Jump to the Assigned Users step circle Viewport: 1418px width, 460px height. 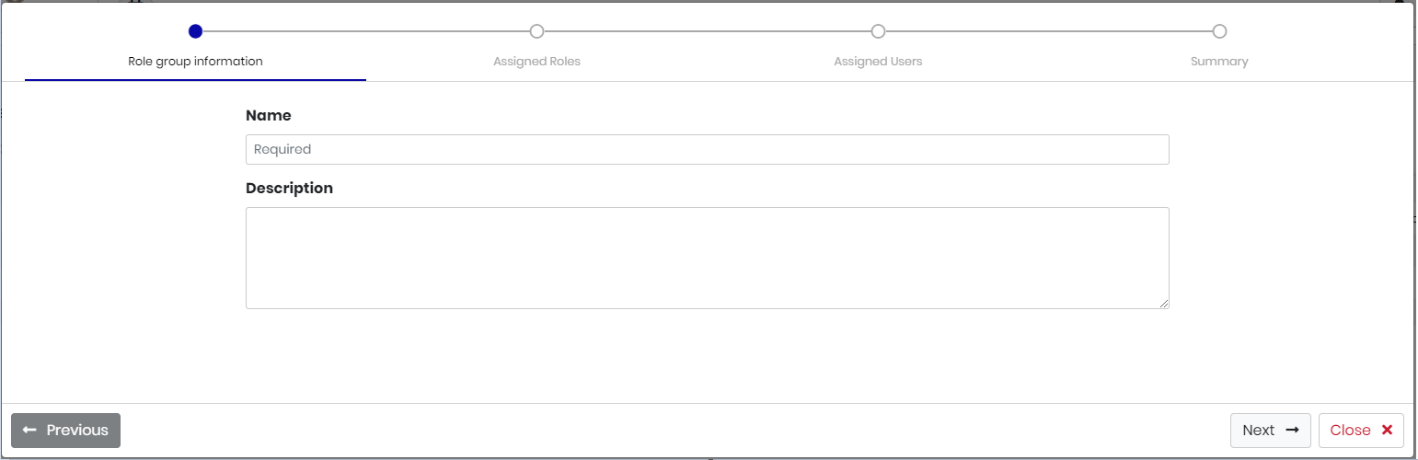point(878,31)
